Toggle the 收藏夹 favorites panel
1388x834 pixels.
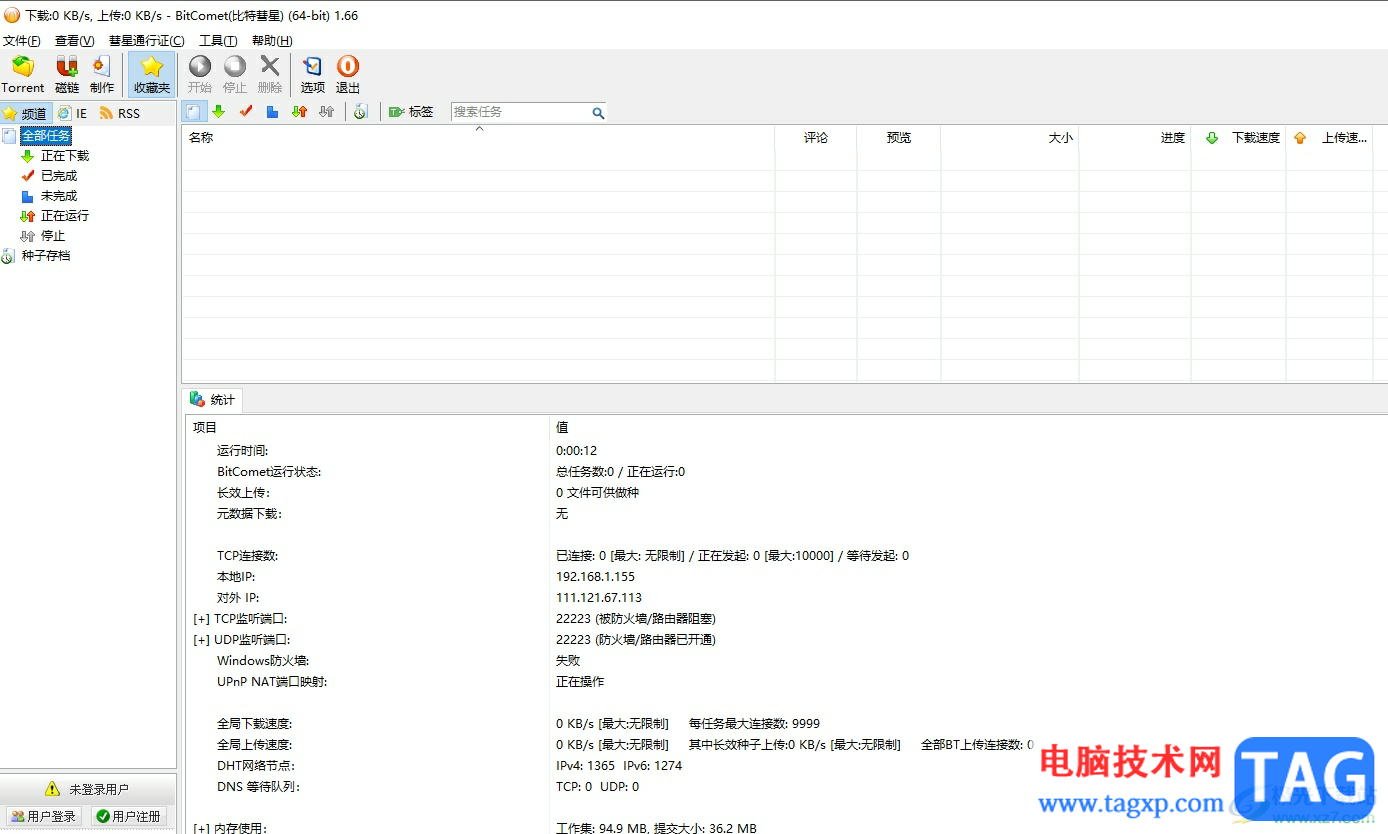[x=152, y=75]
